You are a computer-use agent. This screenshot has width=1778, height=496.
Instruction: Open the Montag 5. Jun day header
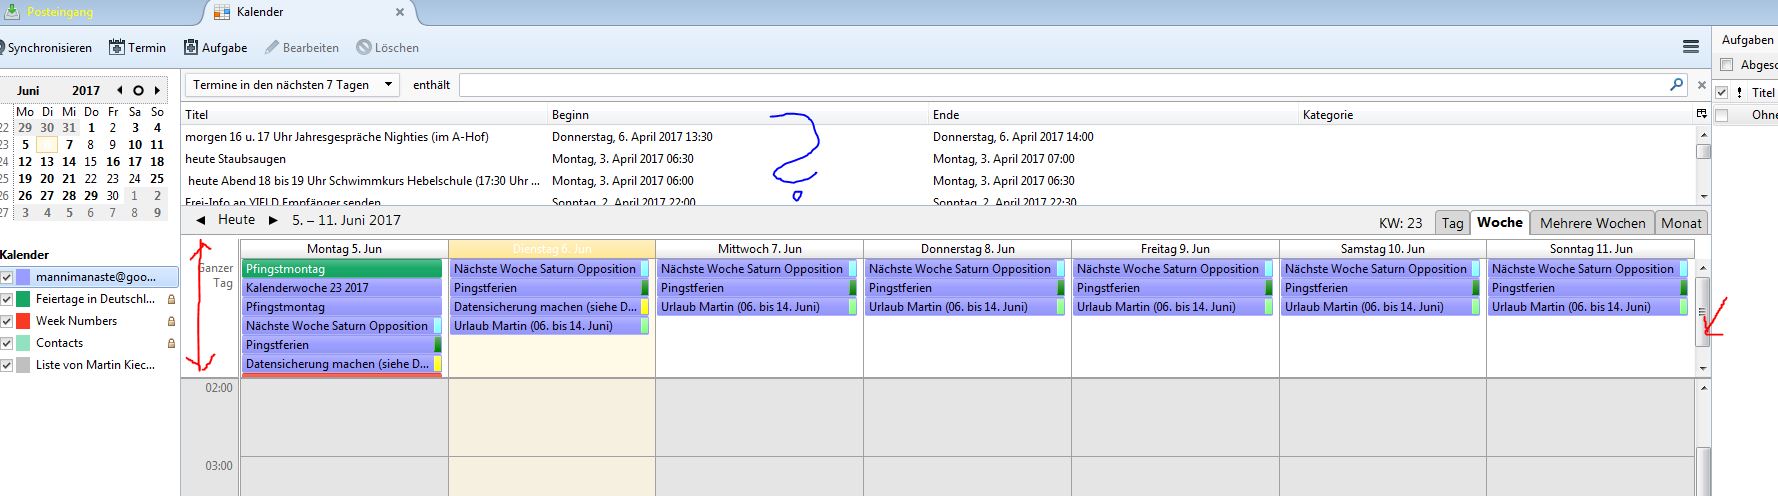[344, 249]
